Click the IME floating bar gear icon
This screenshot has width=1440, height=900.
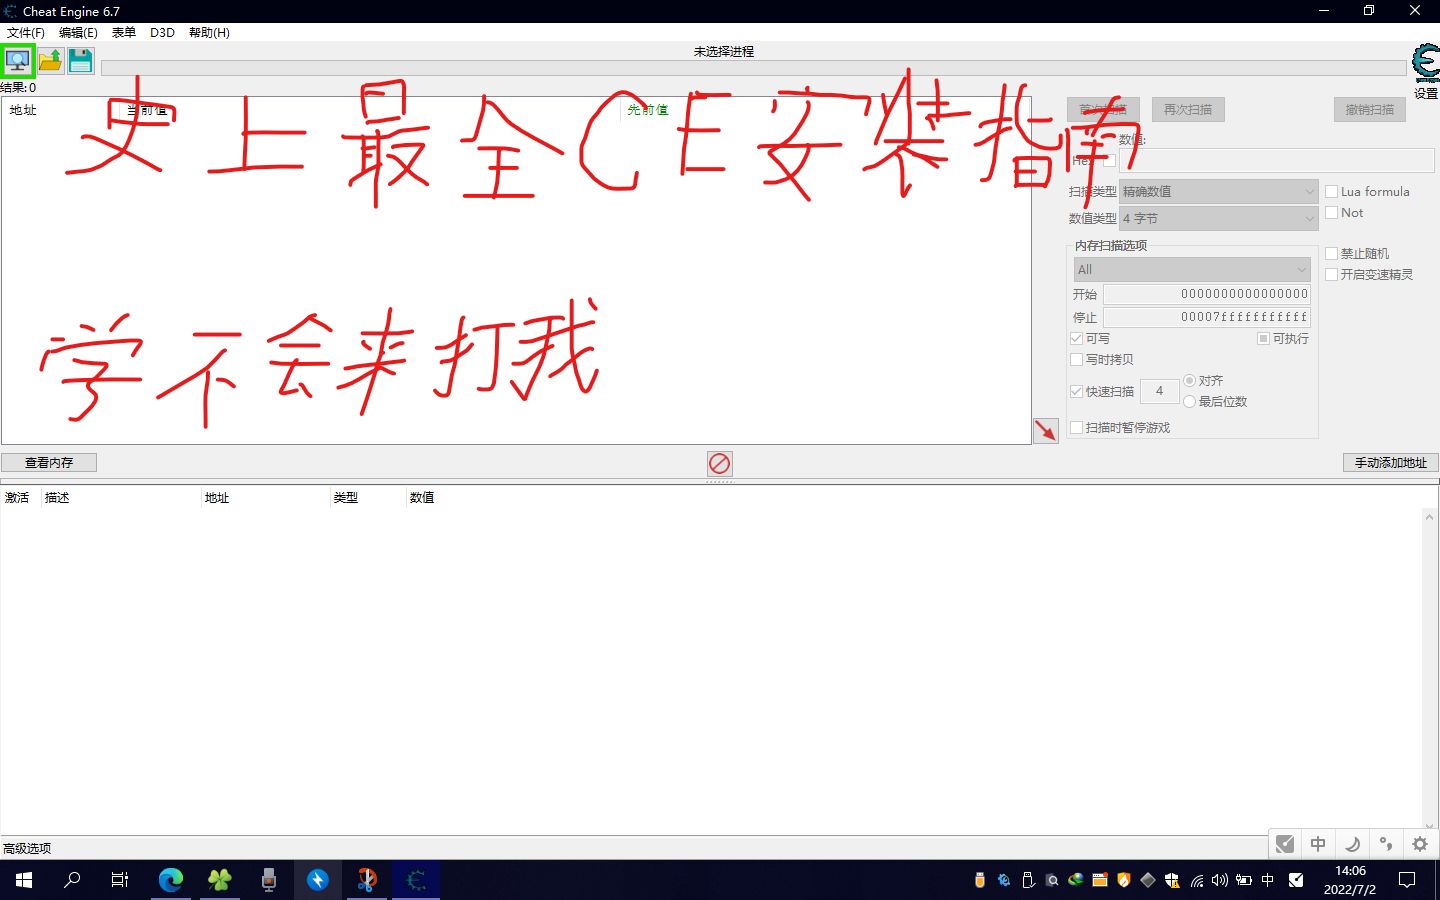click(1420, 844)
